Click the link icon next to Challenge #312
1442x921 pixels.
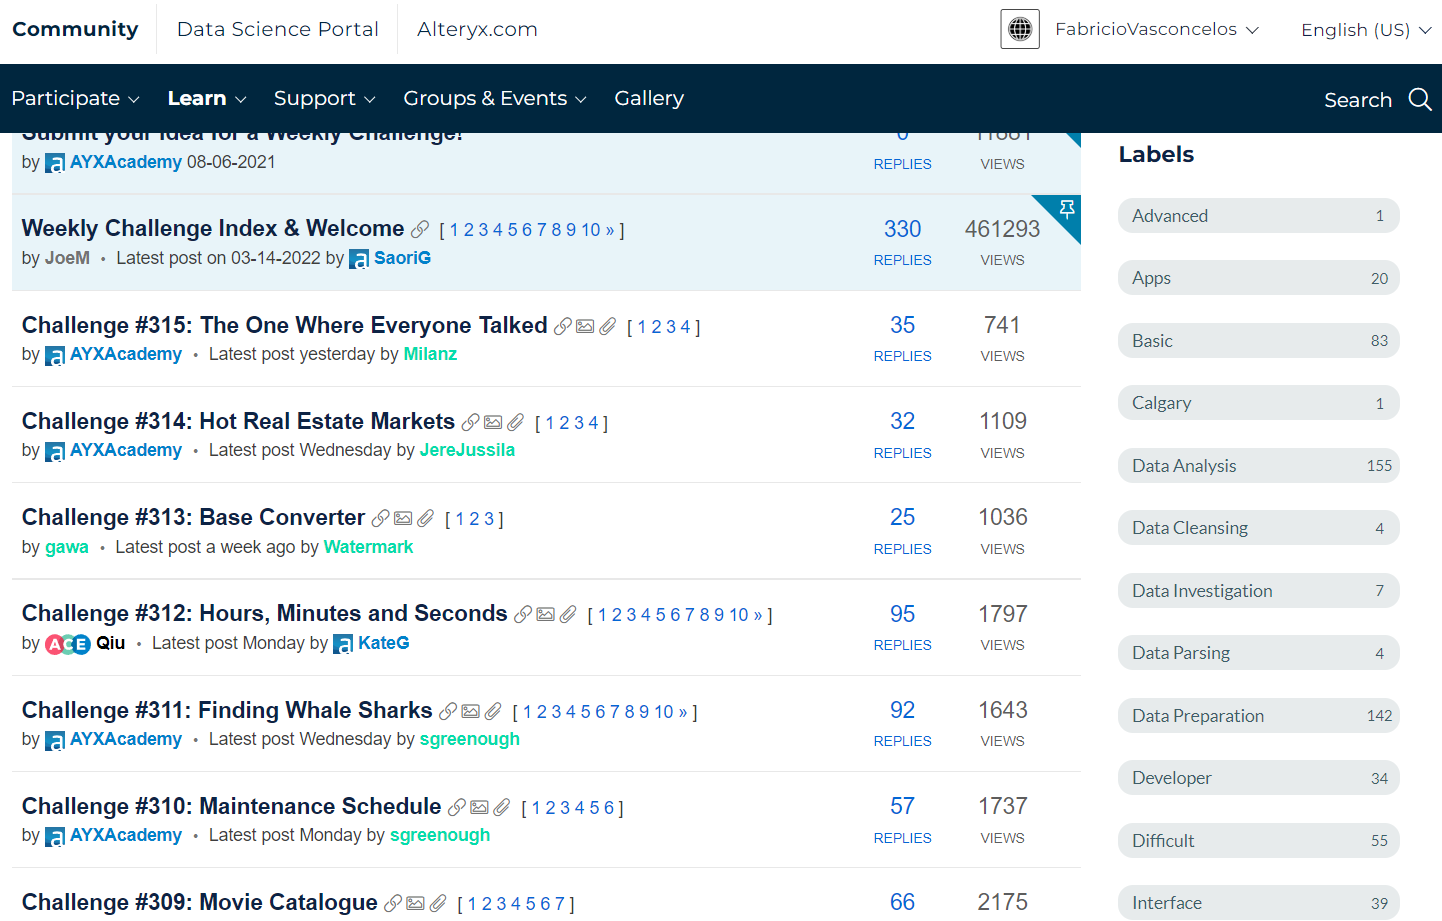523,614
